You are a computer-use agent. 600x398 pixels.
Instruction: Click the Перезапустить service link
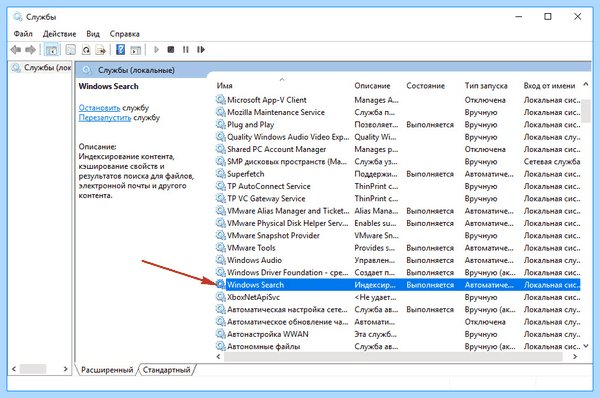[x=104, y=118]
